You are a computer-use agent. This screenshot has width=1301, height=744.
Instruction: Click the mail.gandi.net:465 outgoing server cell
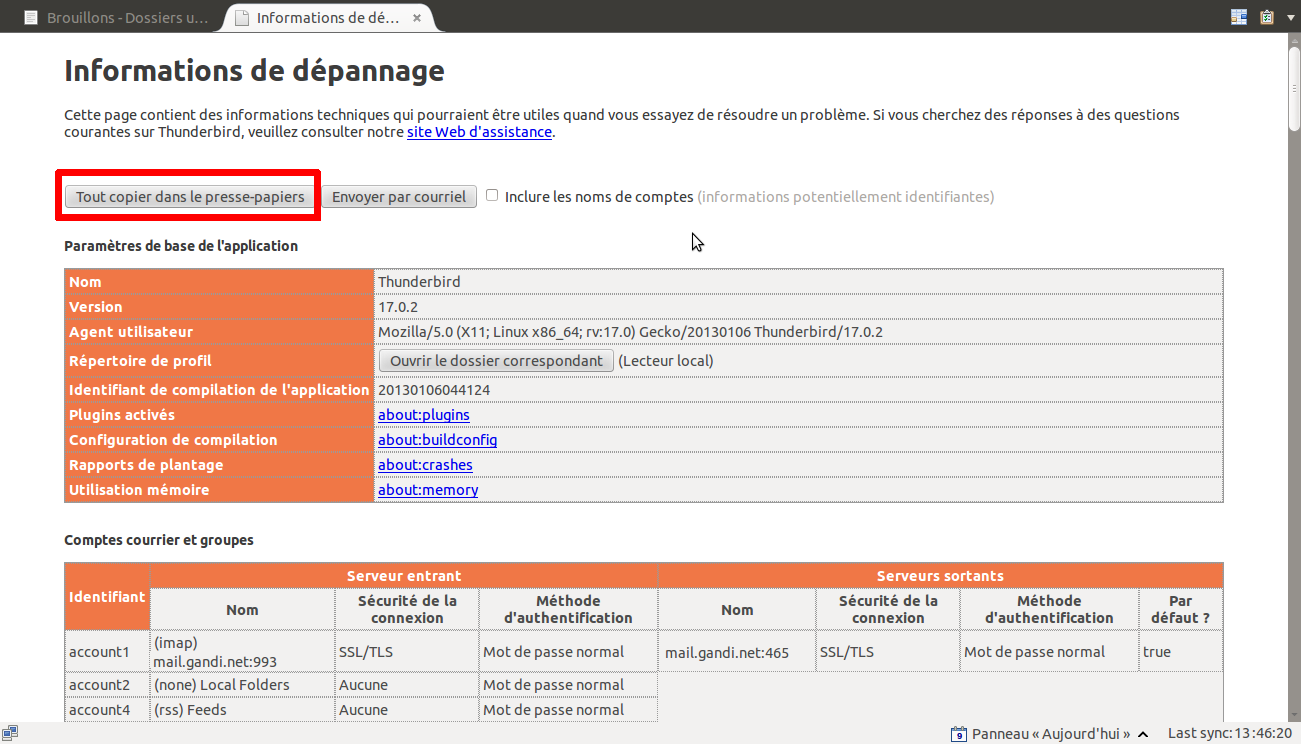click(x=736, y=652)
